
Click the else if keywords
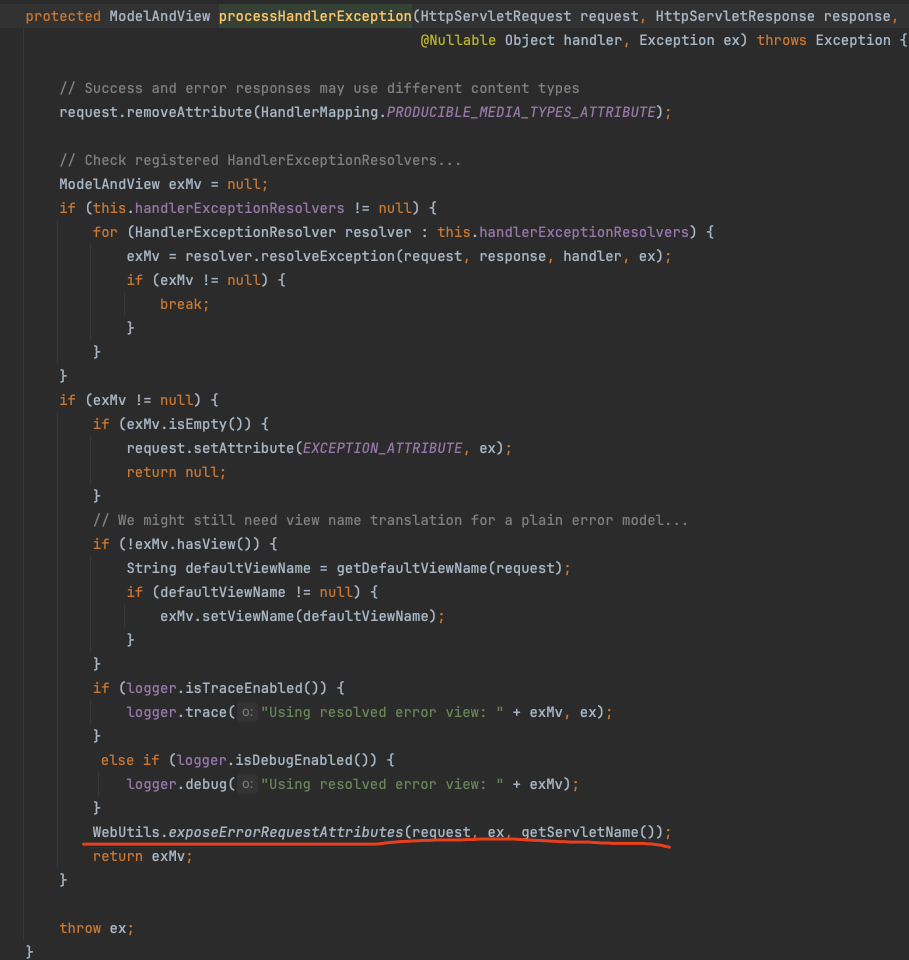coord(130,760)
